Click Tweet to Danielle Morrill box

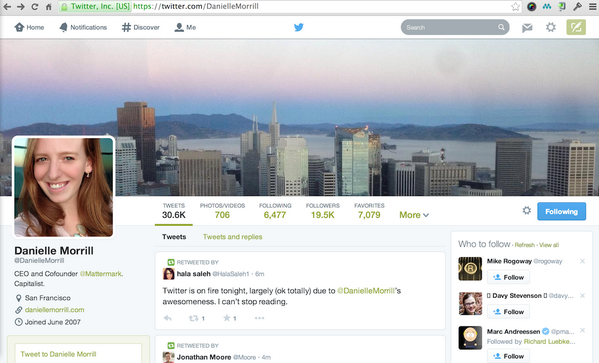pos(78,353)
